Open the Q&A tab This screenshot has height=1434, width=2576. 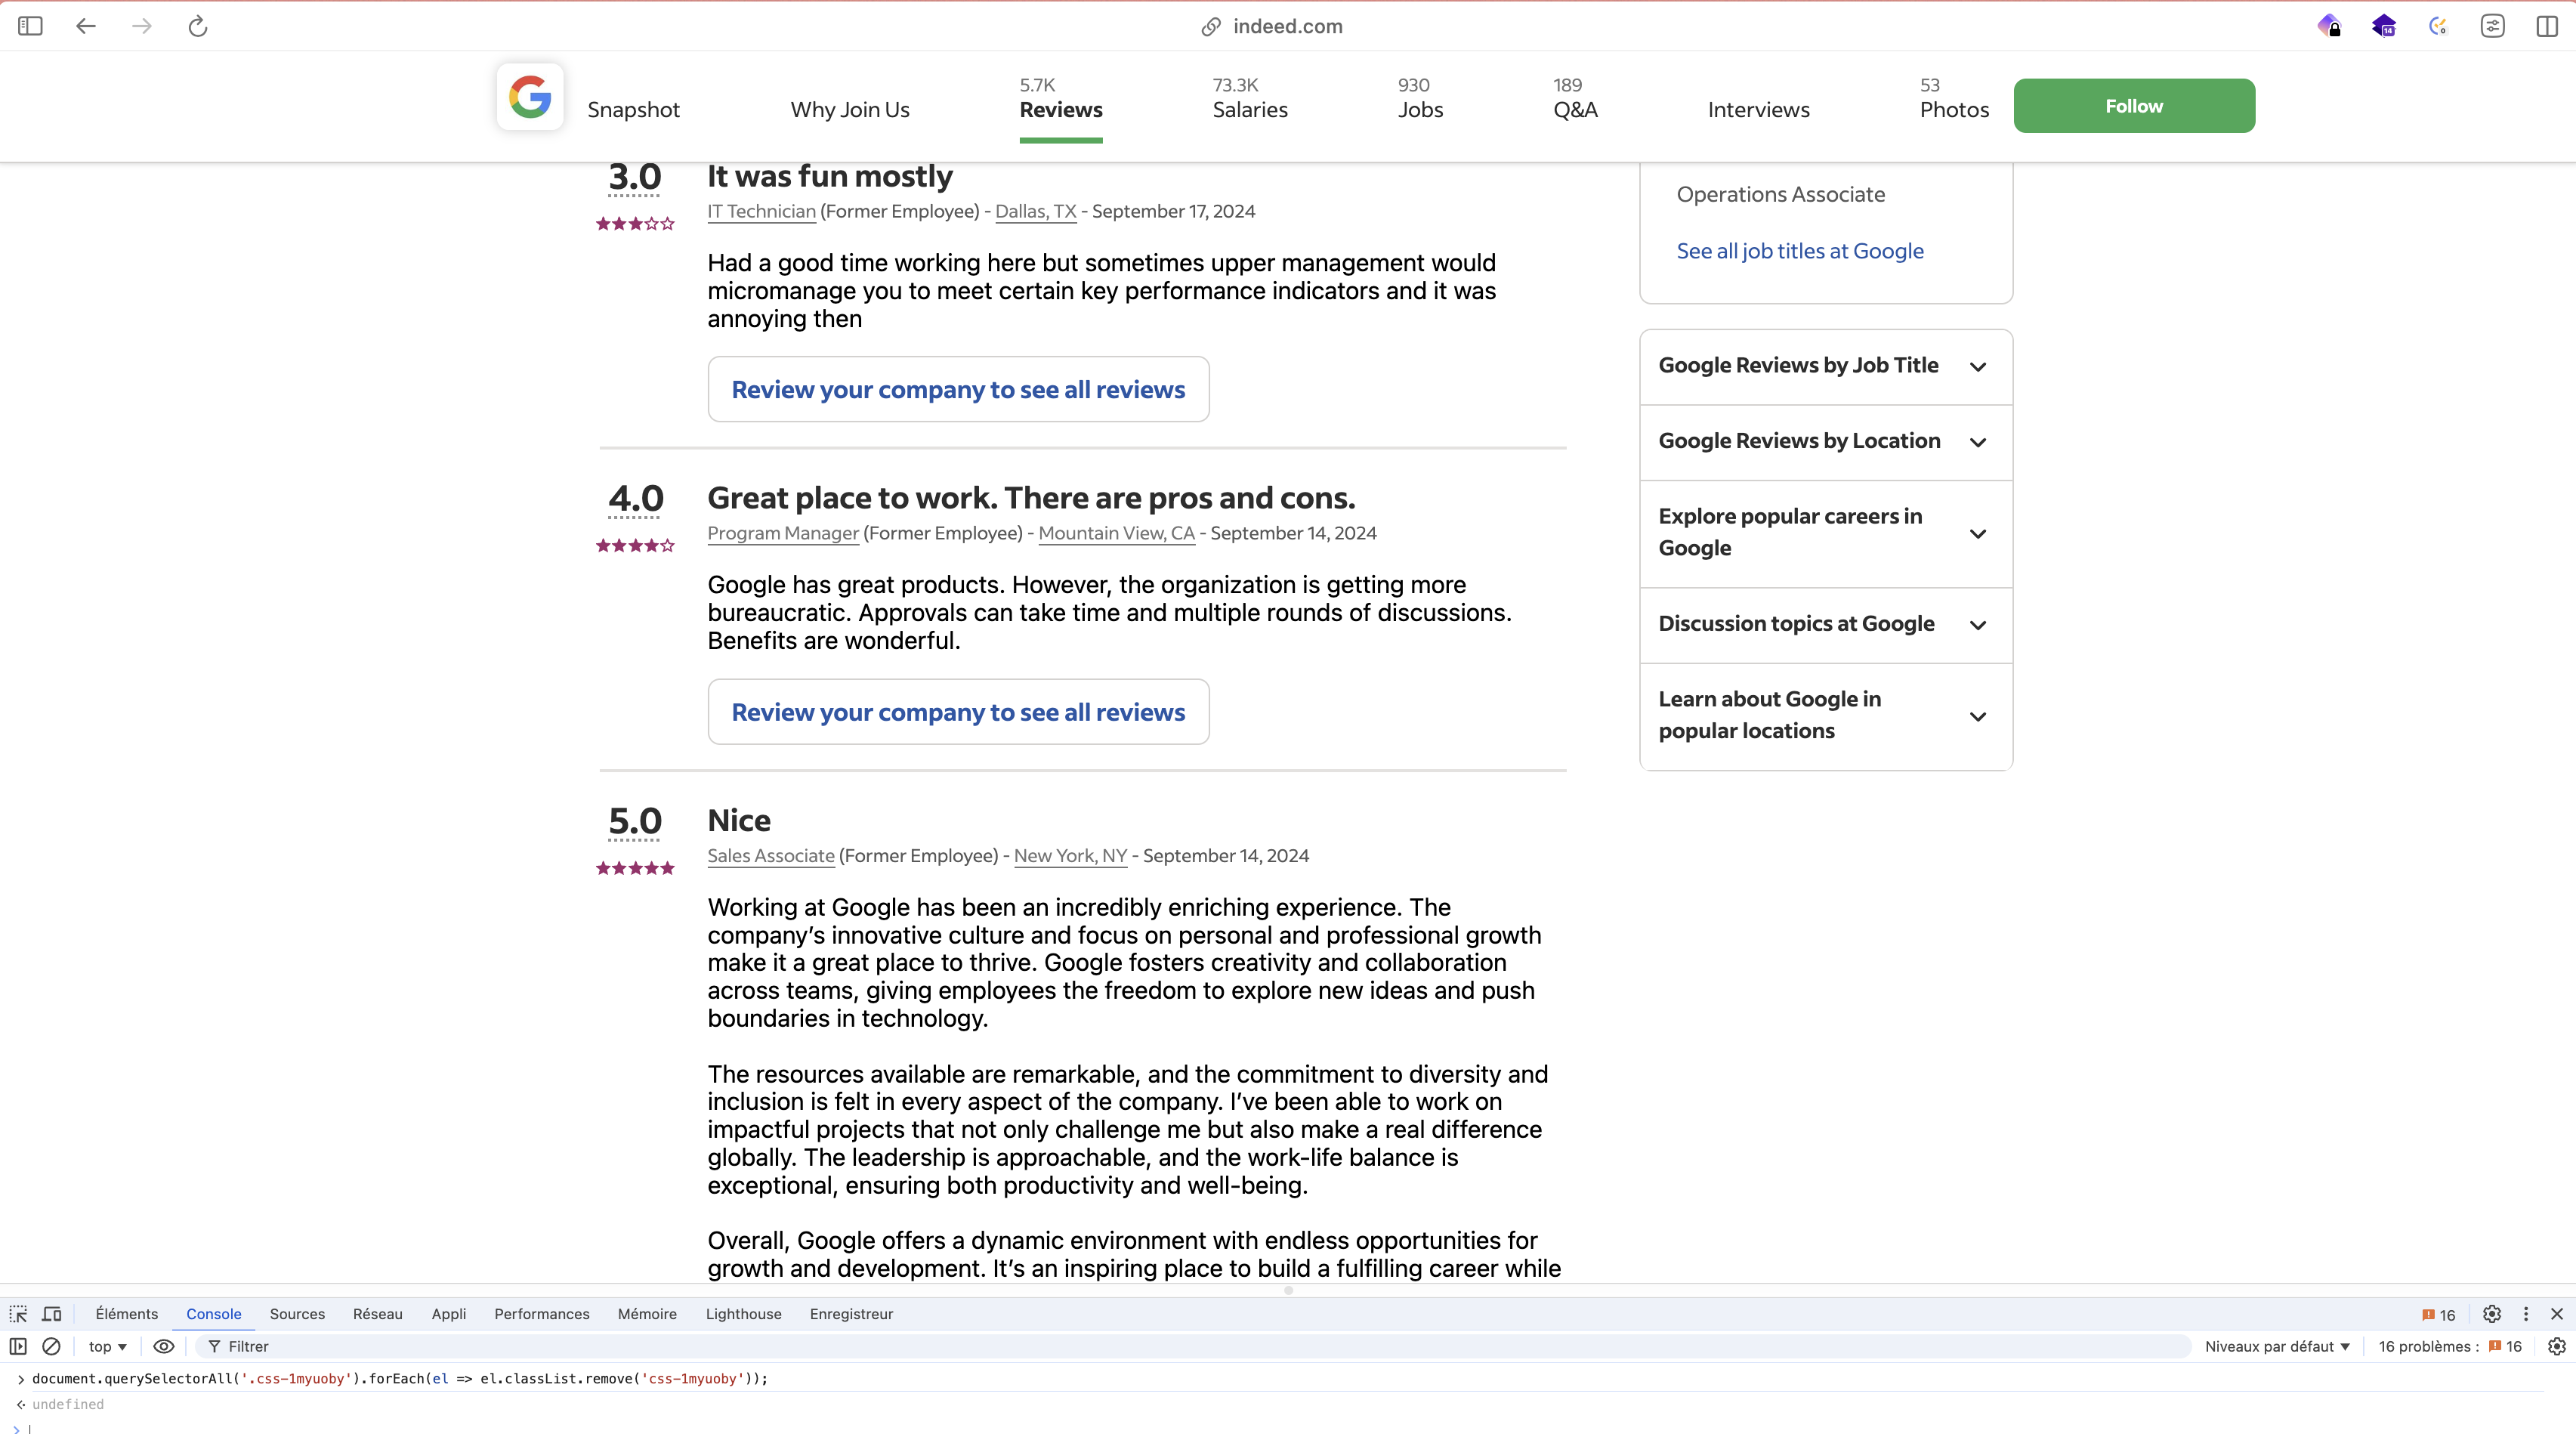tap(1575, 98)
